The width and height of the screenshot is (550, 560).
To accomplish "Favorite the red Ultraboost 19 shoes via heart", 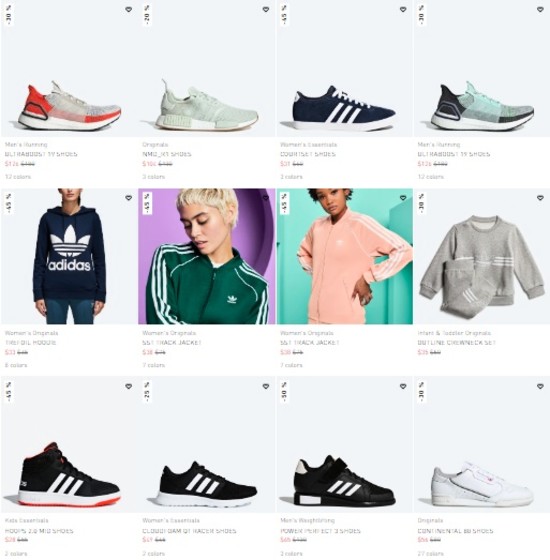I will click(129, 10).
